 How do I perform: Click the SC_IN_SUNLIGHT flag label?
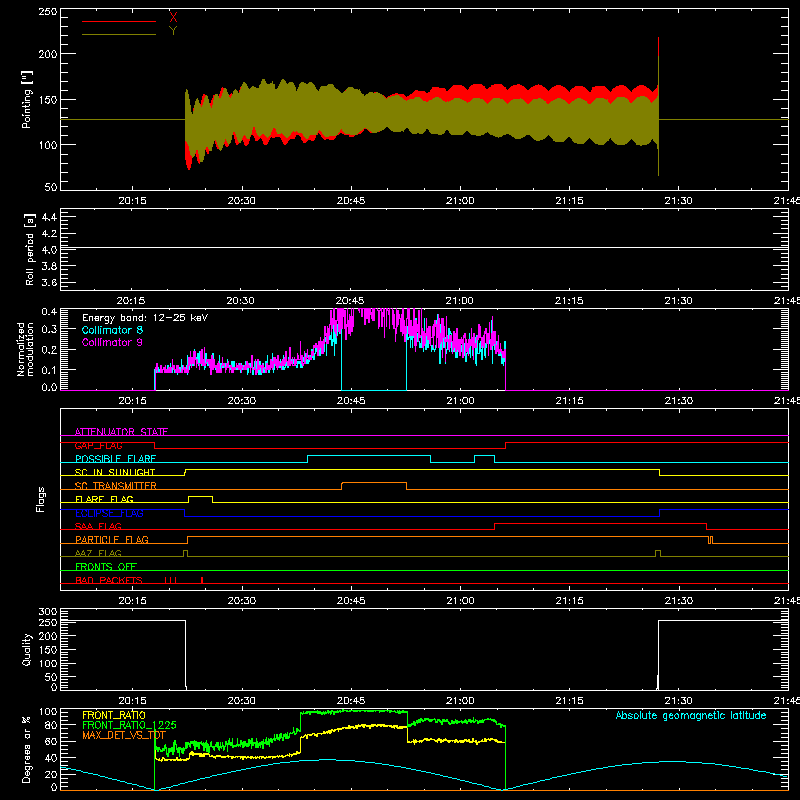115,472
